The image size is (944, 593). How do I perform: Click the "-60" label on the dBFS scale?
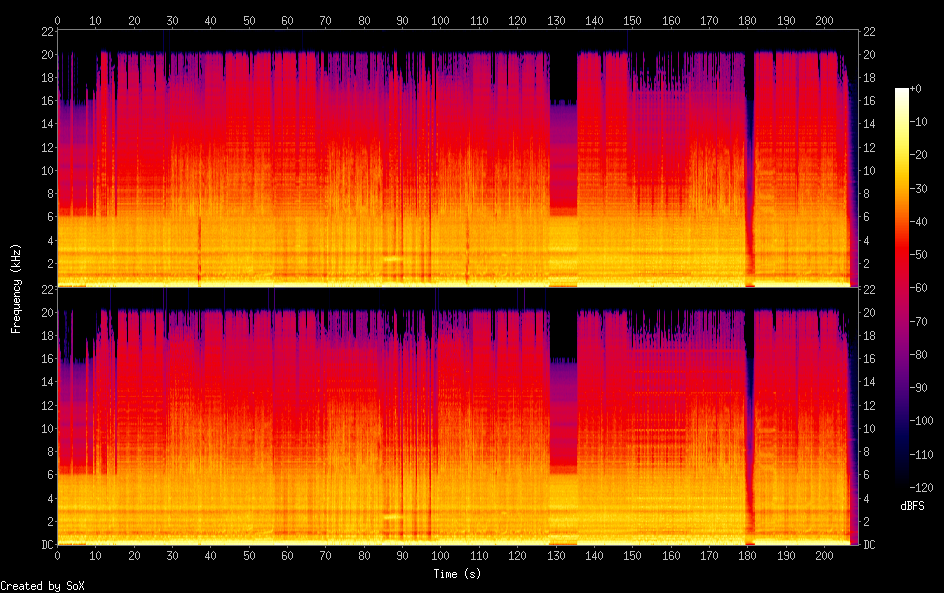pyautogui.click(x=916, y=288)
